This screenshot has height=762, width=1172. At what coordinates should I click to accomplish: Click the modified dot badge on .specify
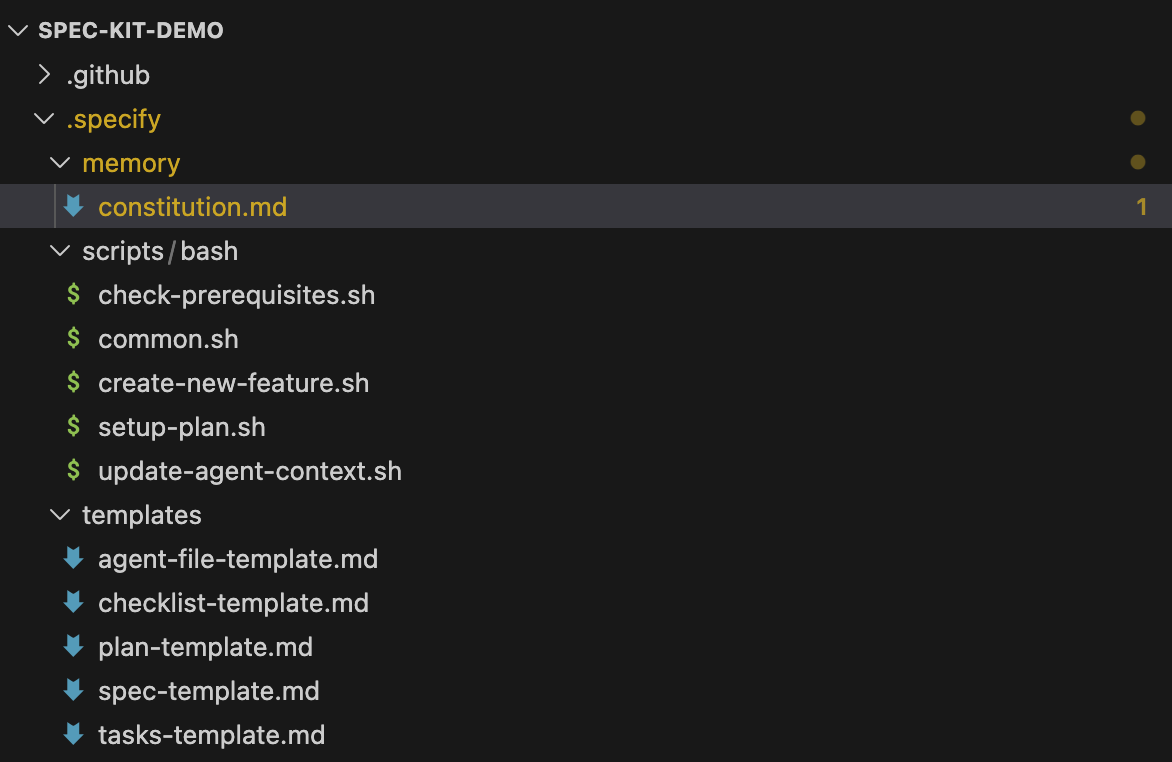click(1137, 119)
